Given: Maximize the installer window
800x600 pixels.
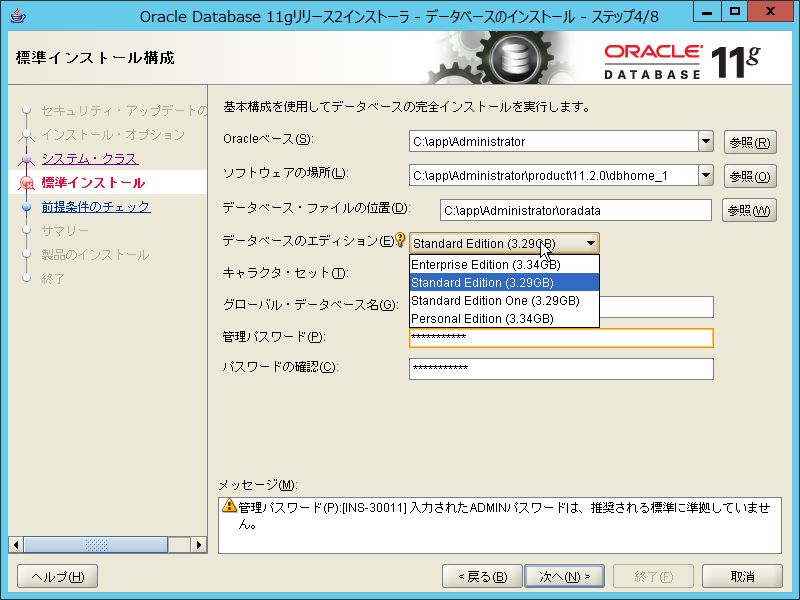Looking at the screenshot, I should coord(735,12).
